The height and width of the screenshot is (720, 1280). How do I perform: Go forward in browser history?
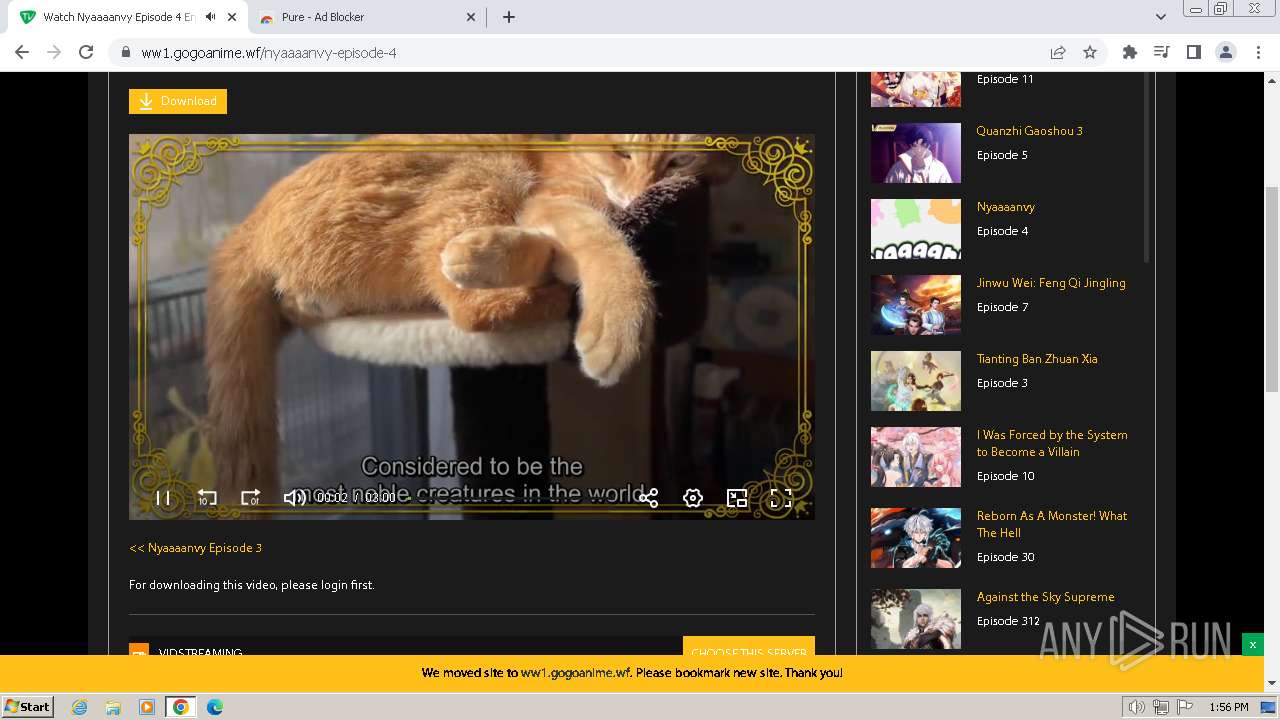[54, 52]
